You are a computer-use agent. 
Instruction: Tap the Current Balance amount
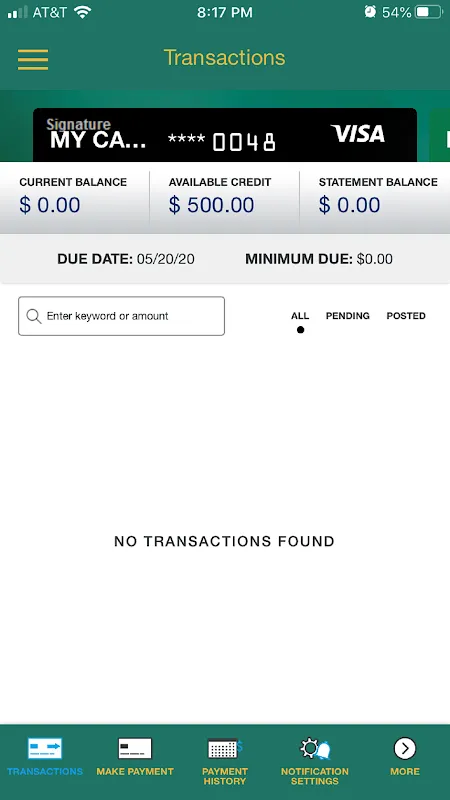click(x=49, y=205)
